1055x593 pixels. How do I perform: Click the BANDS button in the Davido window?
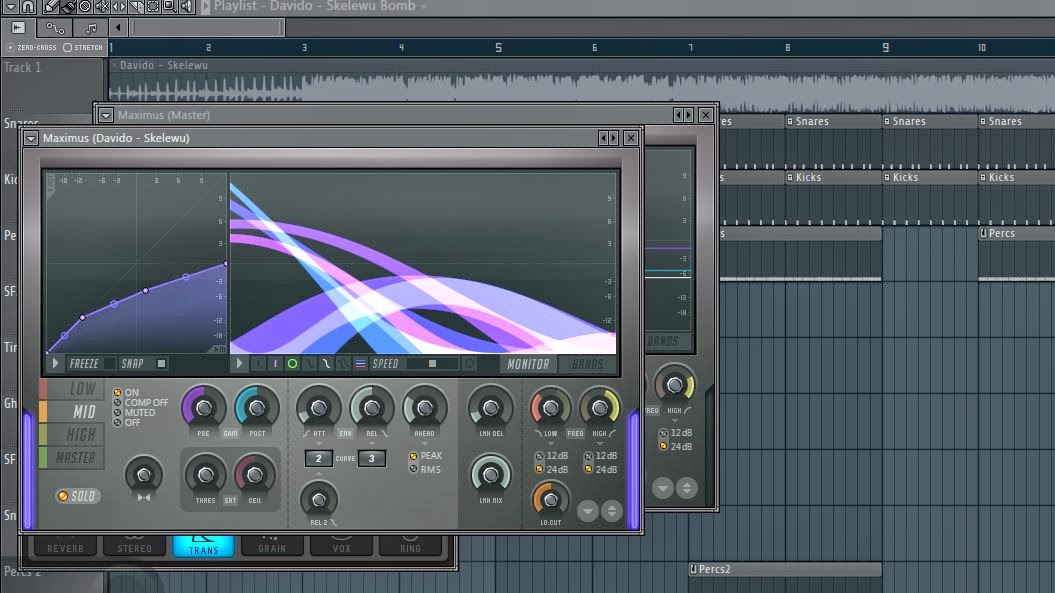[587, 364]
